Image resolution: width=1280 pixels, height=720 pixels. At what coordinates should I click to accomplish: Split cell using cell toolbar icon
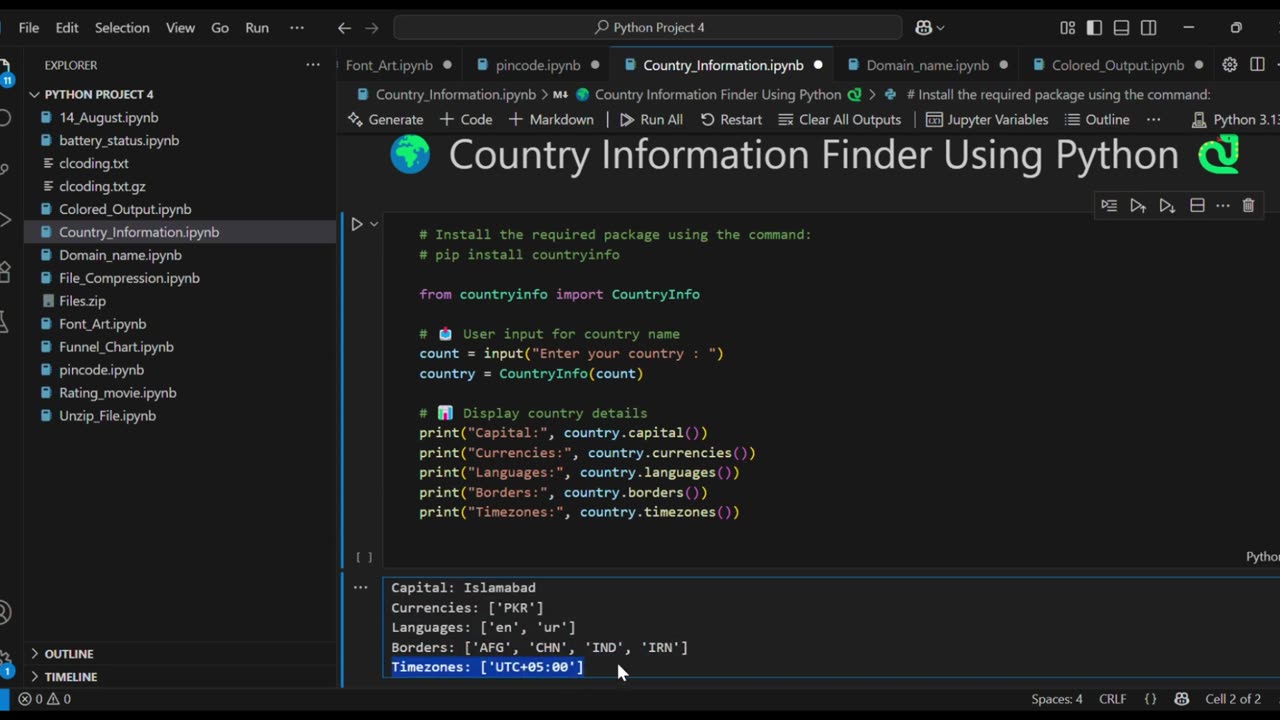1197,205
